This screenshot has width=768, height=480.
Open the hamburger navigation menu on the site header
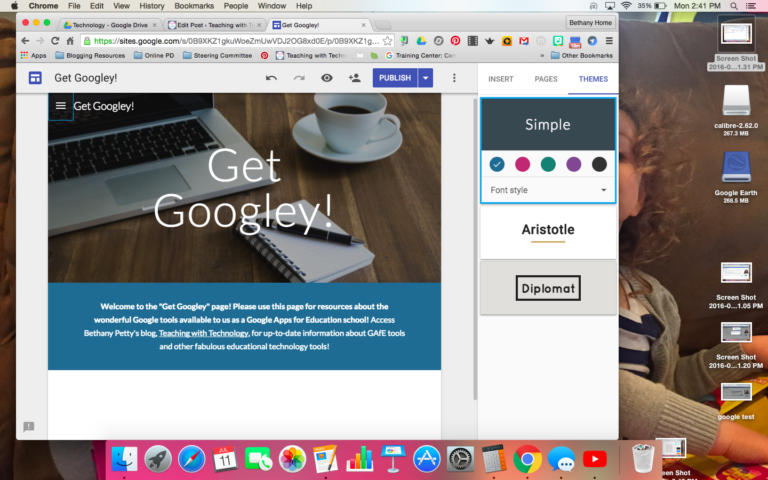61,106
